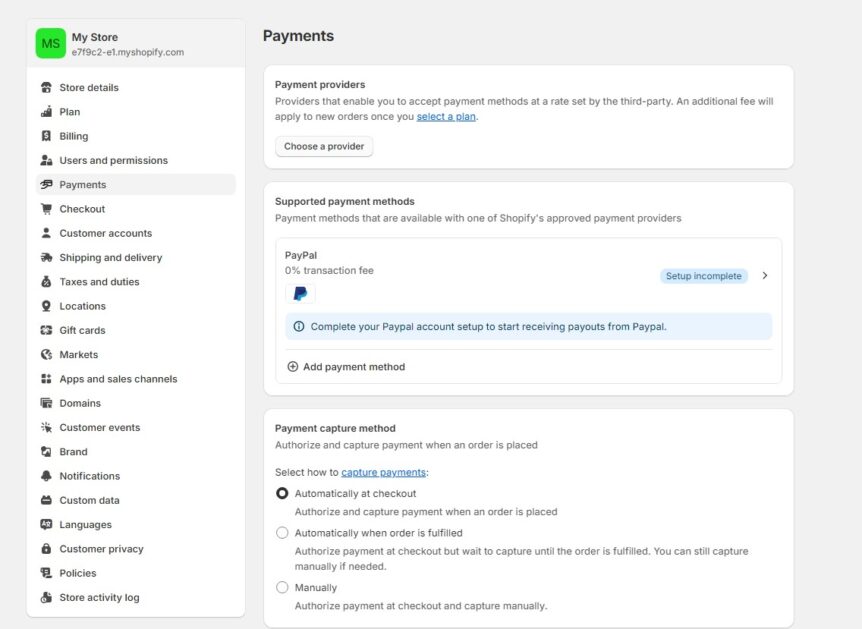The width and height of the screenshot is (862, 629).
Task: Click the Customer accounts person icon
Action: [x=46, y=233]
